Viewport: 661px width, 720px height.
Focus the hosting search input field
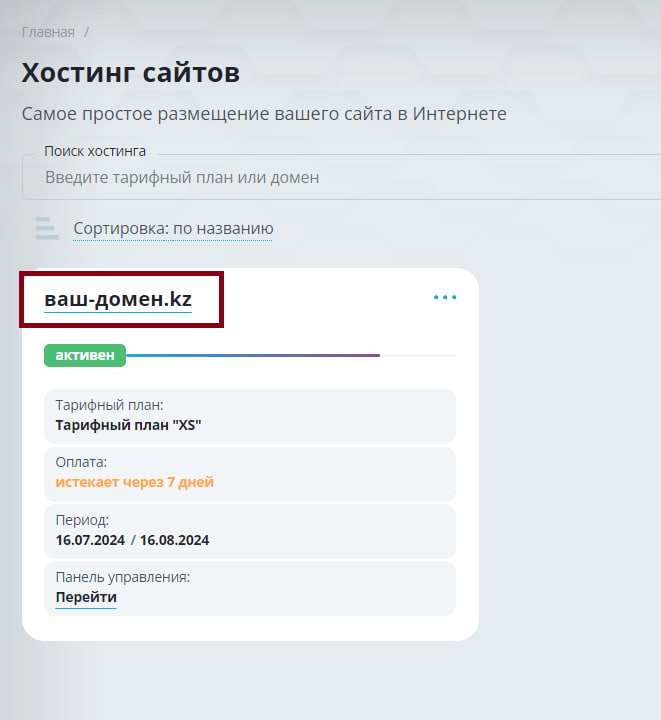pos(342,177)
